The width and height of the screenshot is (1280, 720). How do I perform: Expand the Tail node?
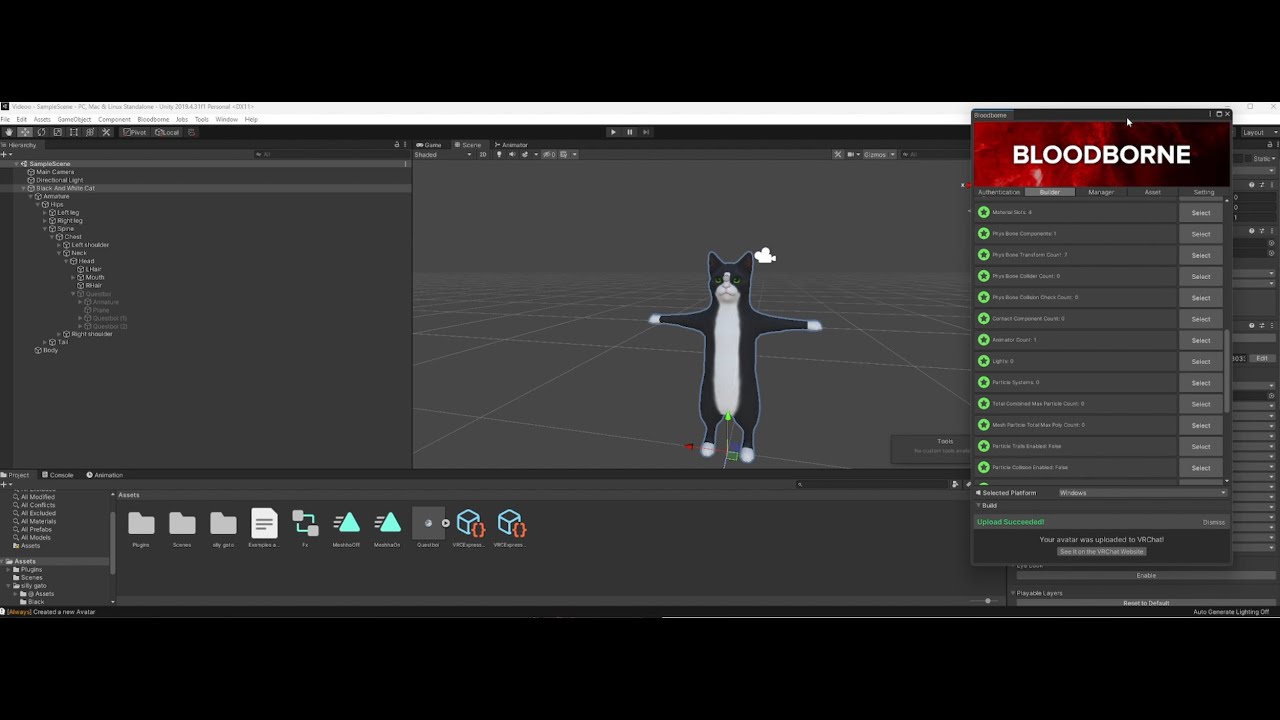tap(45, 342)
